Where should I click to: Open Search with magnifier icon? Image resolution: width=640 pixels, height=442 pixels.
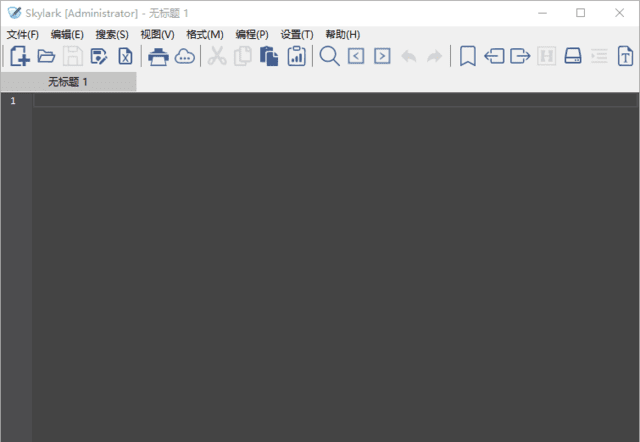[329, 56]
